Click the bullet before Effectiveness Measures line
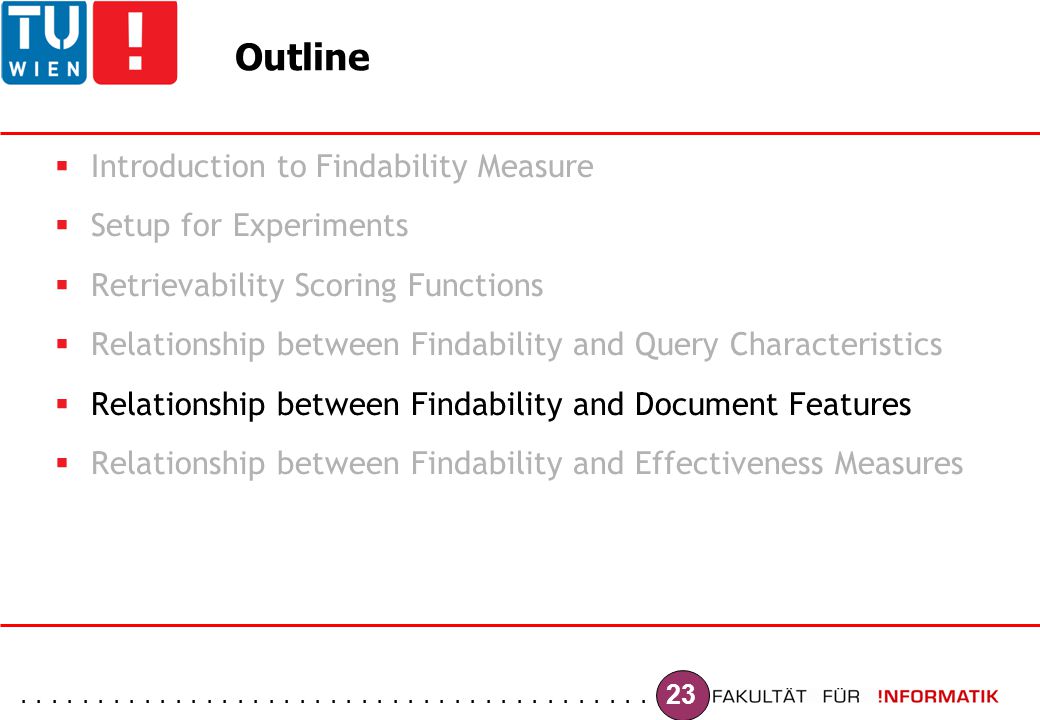 (62, 463)
